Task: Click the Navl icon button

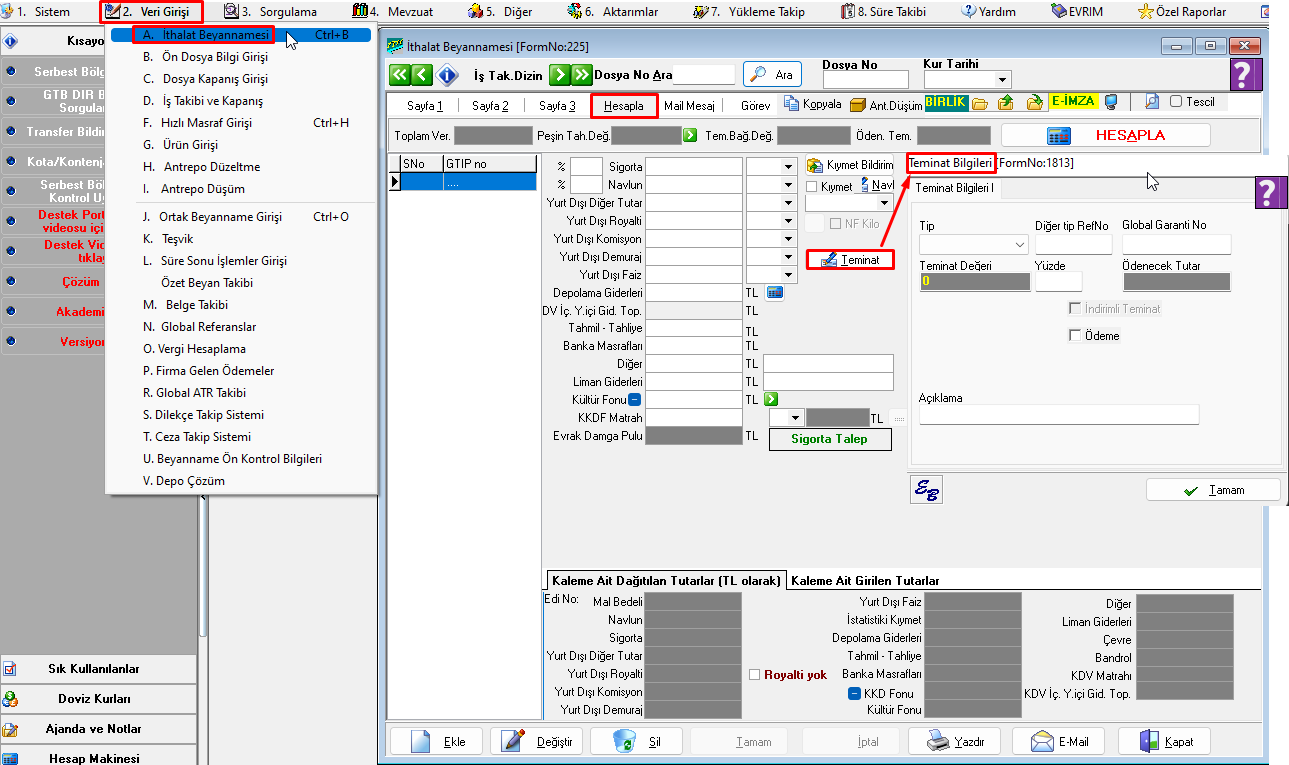Action: [877, 186]
